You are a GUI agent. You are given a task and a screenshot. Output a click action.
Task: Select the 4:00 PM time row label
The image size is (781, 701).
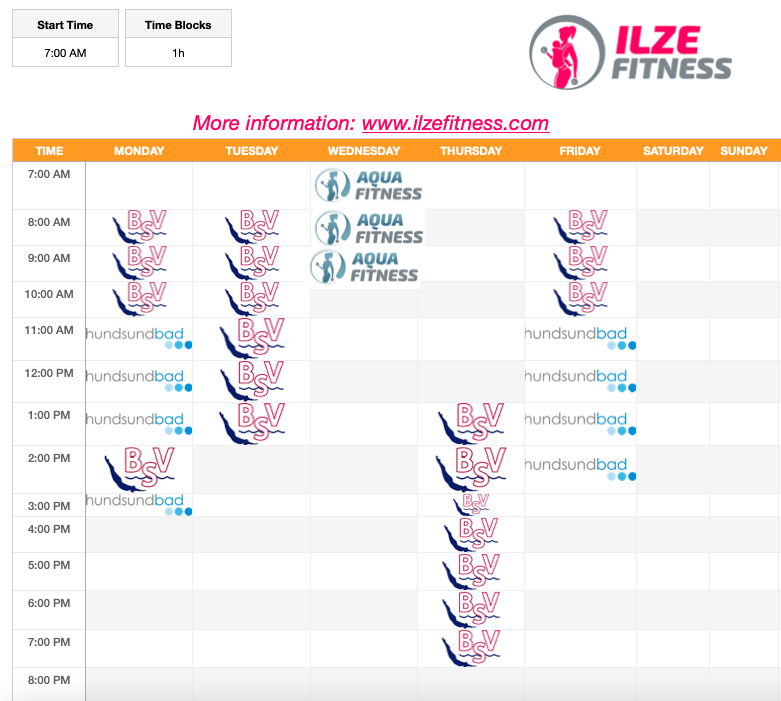(x=49, y=530)
